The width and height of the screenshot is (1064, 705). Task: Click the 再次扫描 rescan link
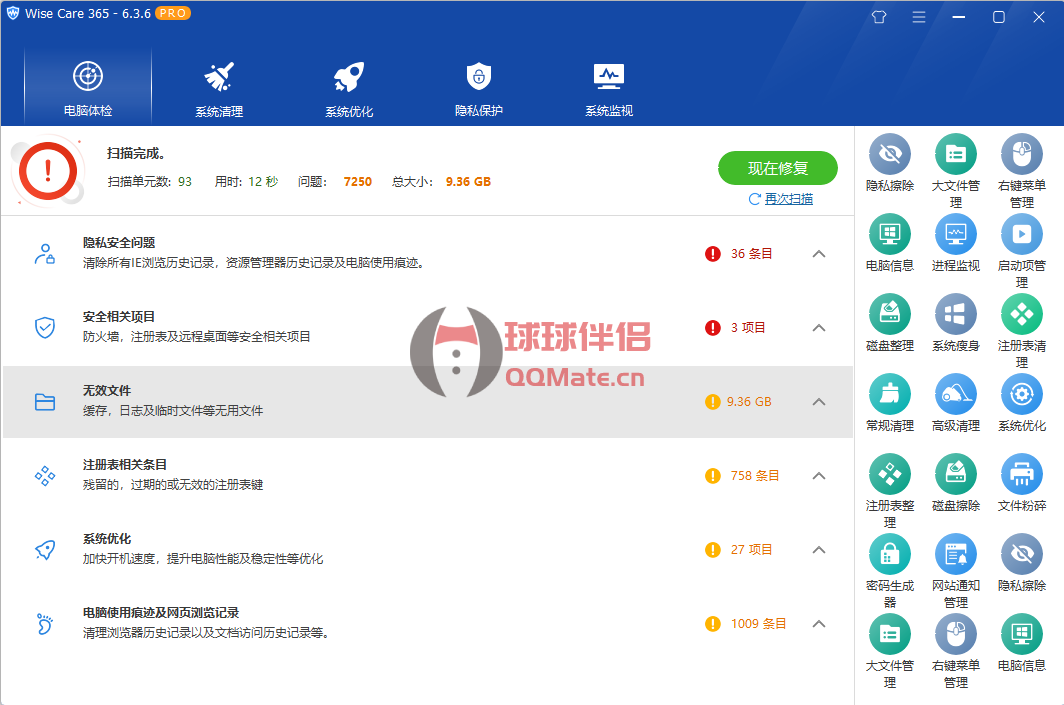tap(788, 199)
